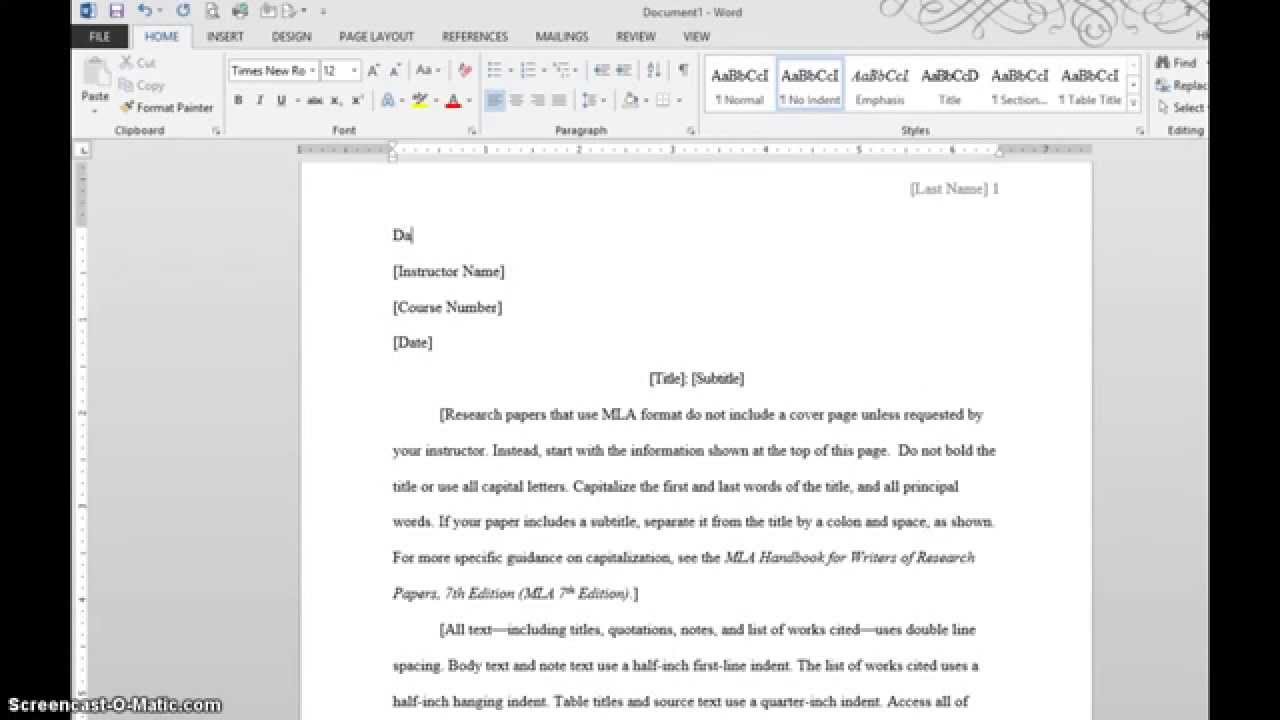Paste from the clipboard
Viewport: 1280px width, 720px height.
(x=95, y=83)
